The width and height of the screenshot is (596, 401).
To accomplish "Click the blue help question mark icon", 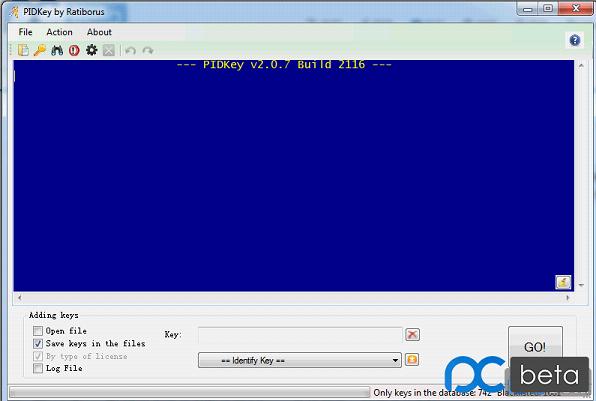I will (x=575, y=40).
